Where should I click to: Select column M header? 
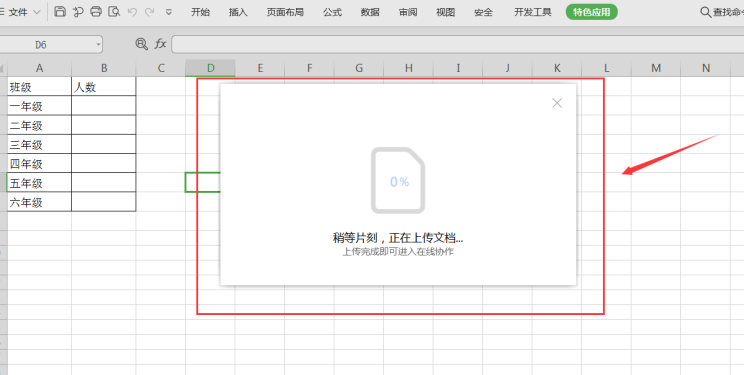point(656,68)
